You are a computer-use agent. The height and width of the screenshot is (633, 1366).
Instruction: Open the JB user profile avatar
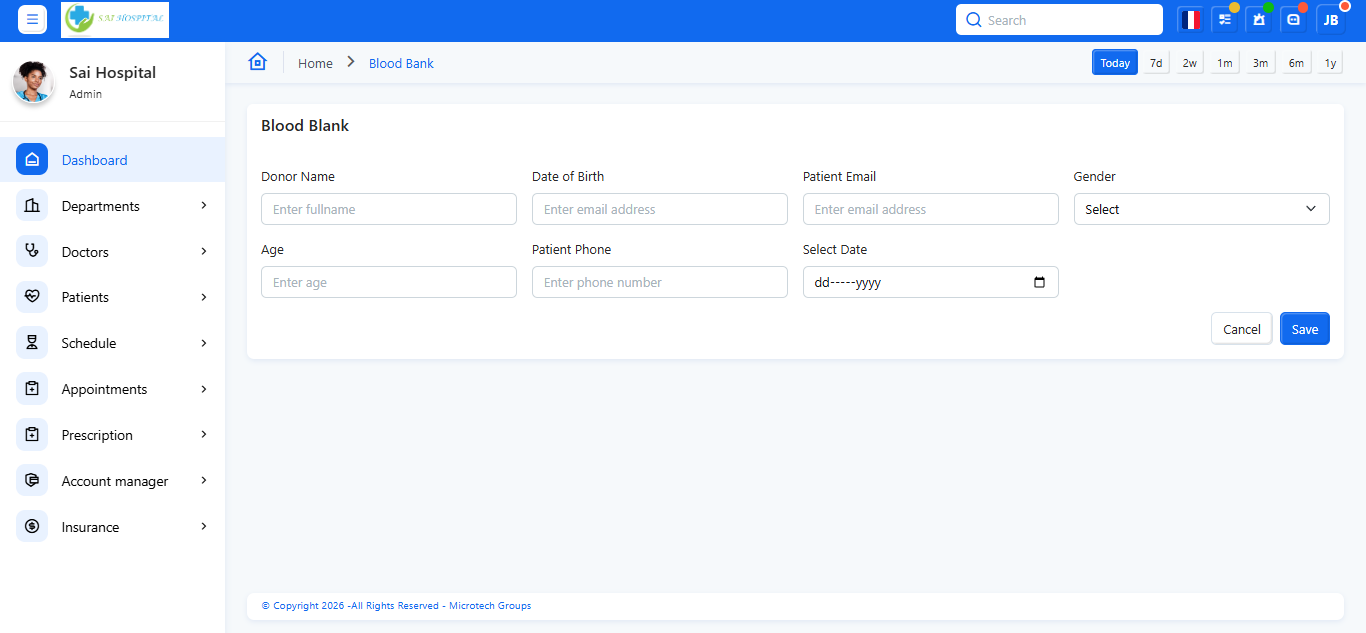1330,20
